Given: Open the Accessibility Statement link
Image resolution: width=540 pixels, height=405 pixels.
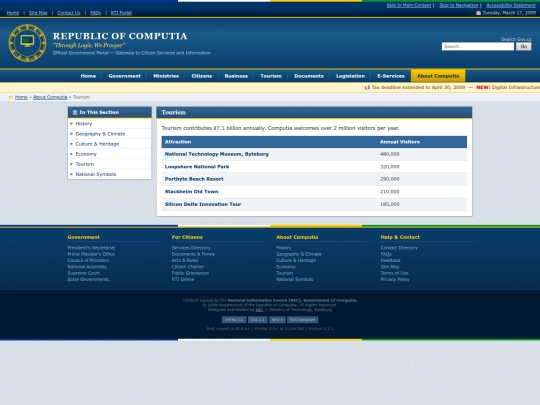Looking at the screenshot, I should coord(511,5).
